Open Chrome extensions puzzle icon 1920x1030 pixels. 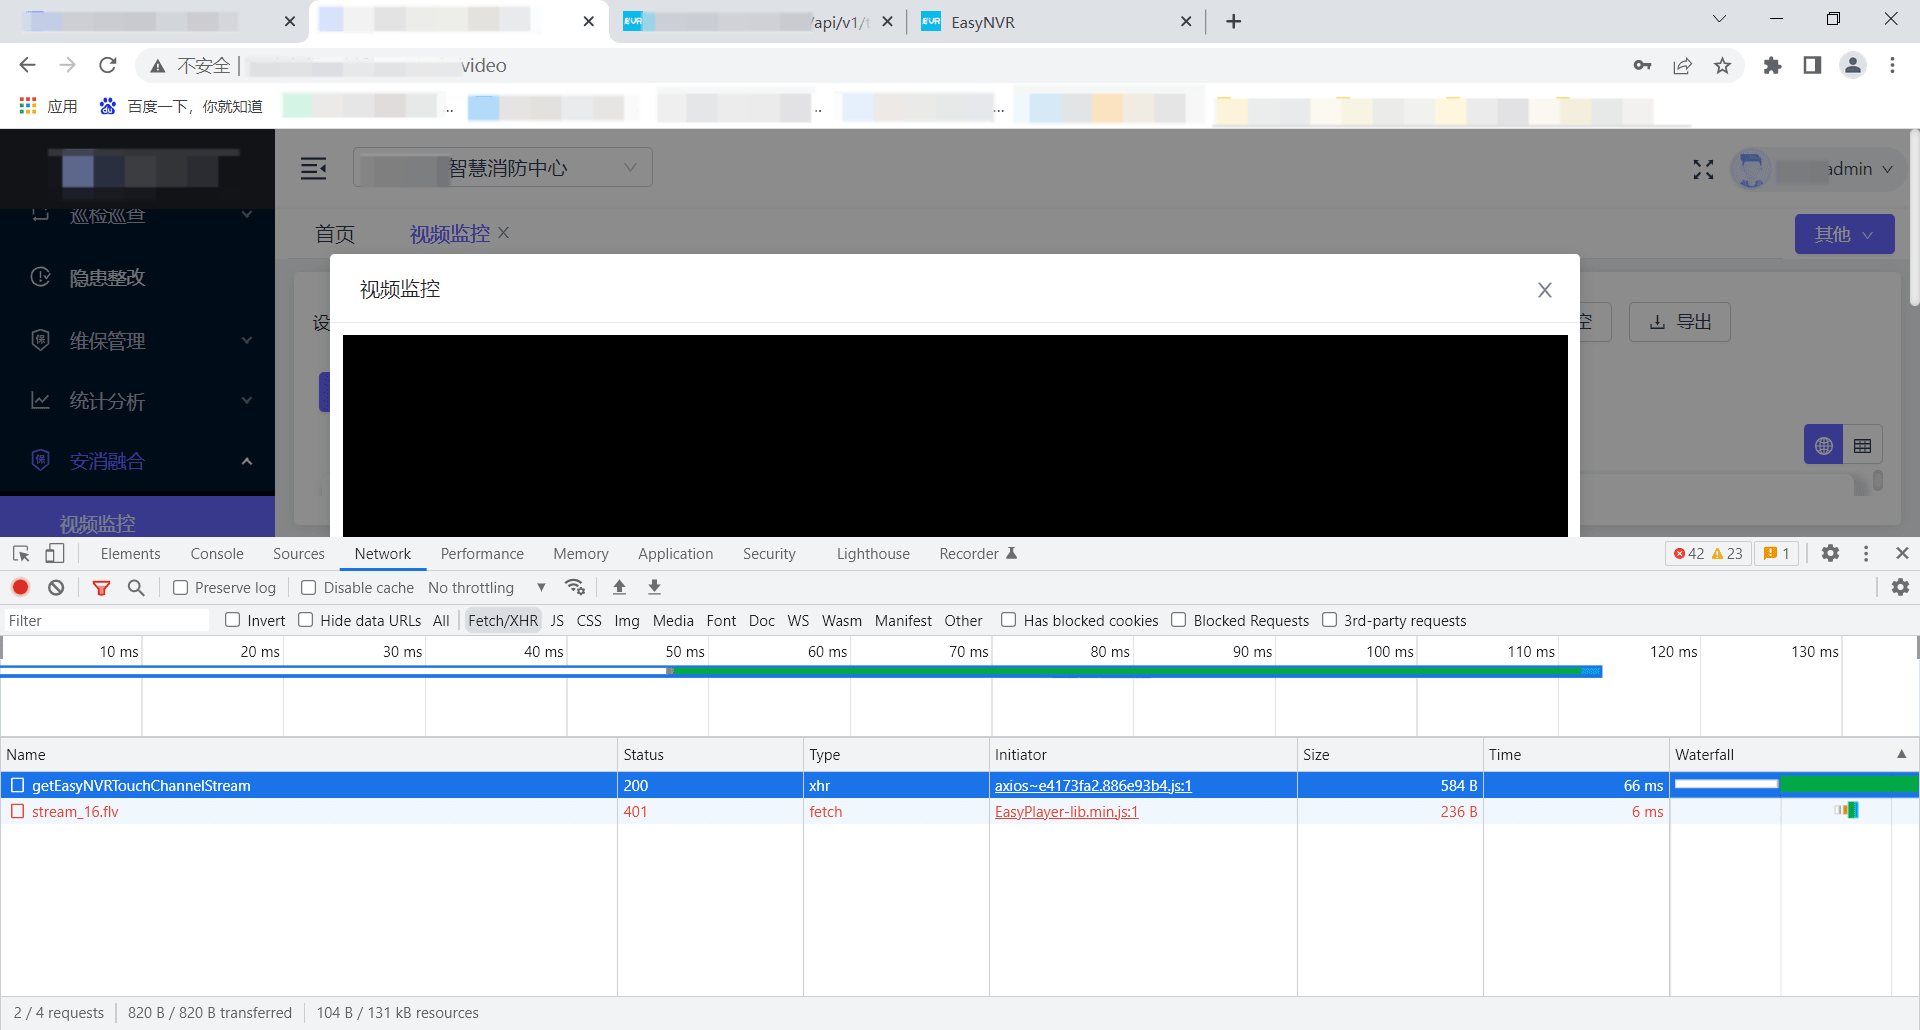click(1772, 65)
